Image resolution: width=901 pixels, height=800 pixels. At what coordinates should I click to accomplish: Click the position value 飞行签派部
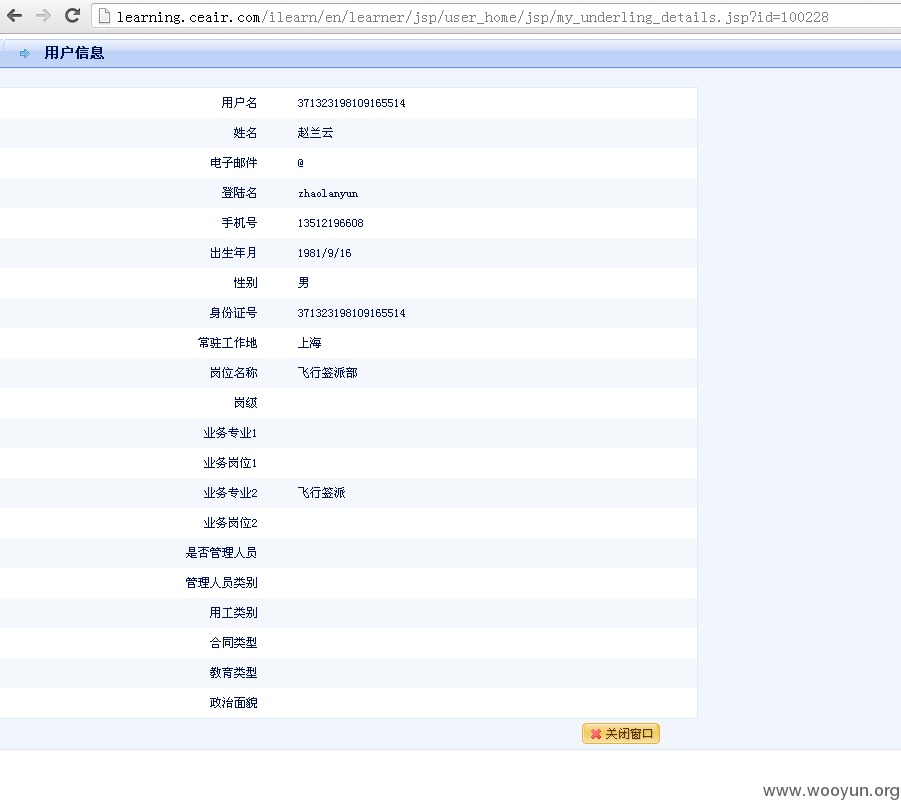point(328,372)
